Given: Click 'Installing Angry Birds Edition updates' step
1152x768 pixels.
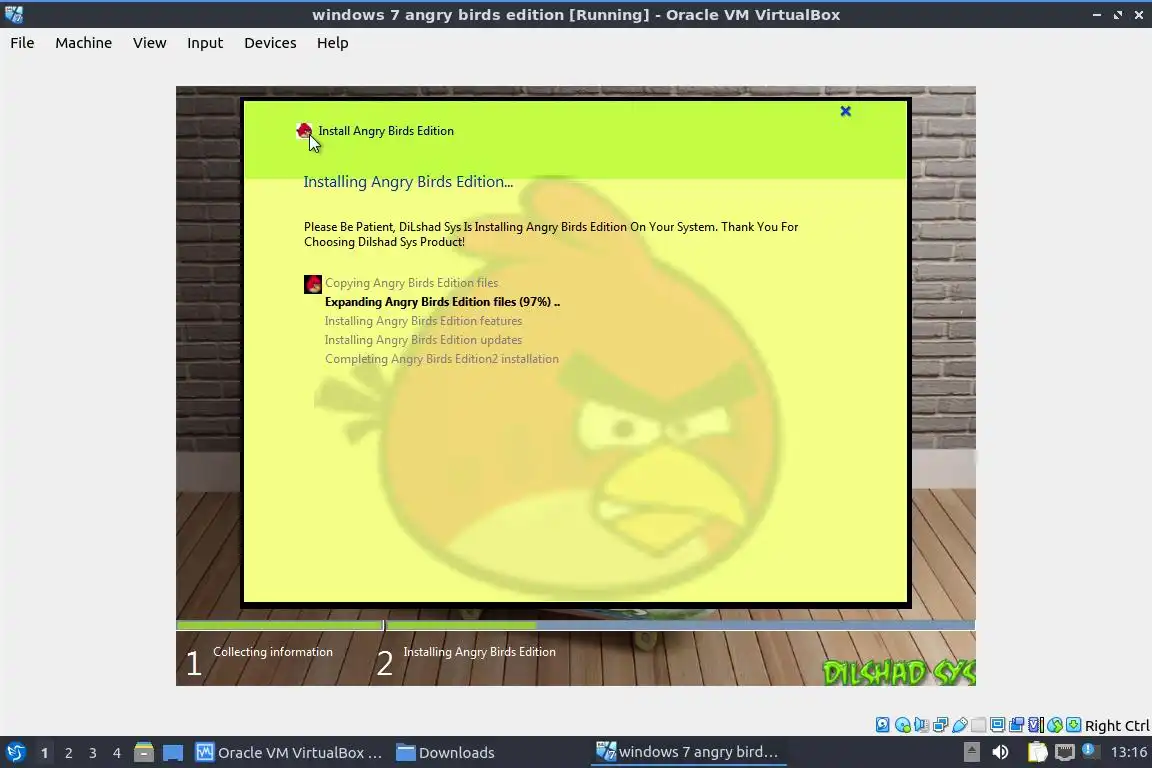Looking at the screenshot, I should pos(424,340).
